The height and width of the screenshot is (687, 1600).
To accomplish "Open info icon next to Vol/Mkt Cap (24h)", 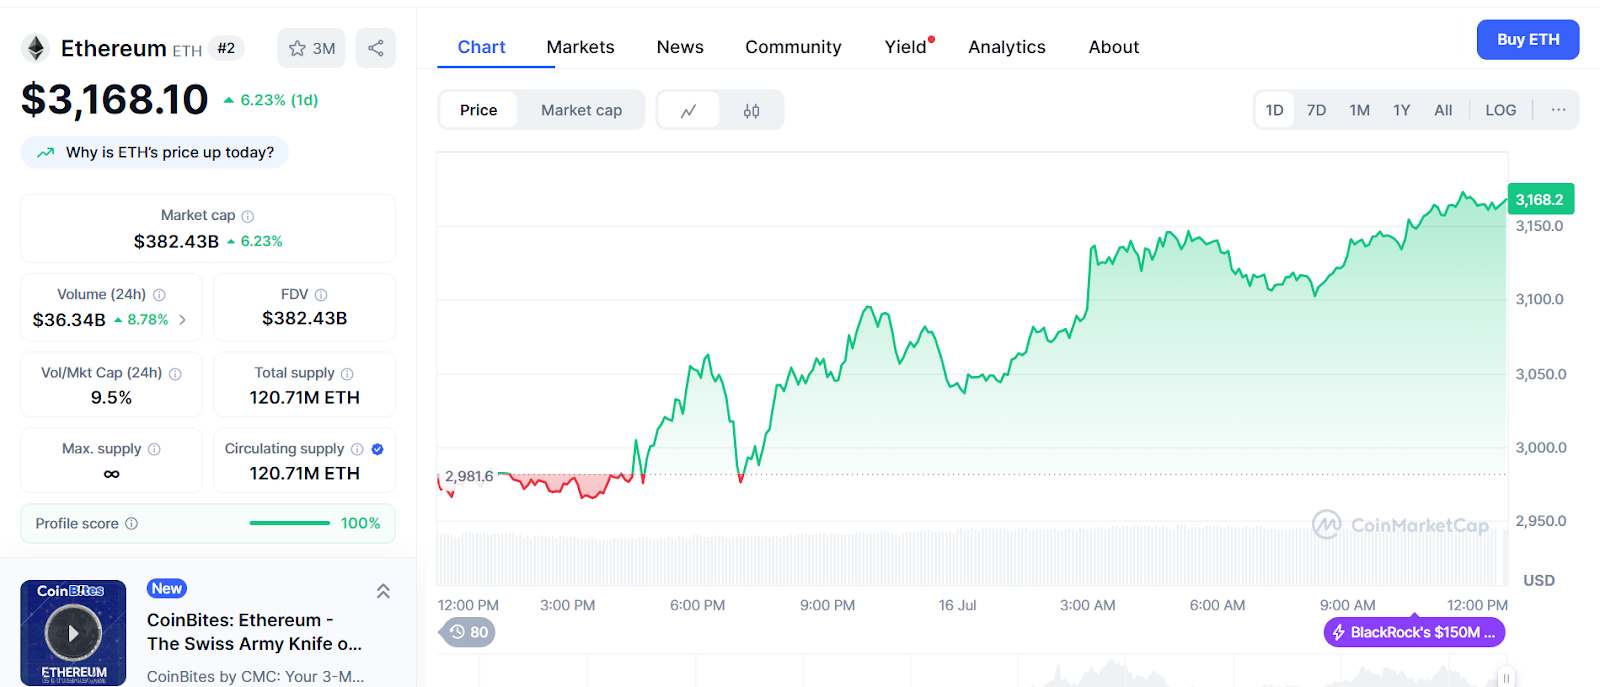I will pyautogui.click(x=175, y=374).
